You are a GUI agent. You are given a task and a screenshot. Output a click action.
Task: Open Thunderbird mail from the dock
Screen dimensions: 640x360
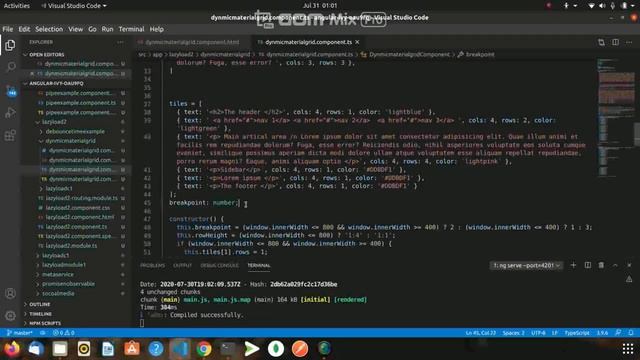click(x=36, y=349)
